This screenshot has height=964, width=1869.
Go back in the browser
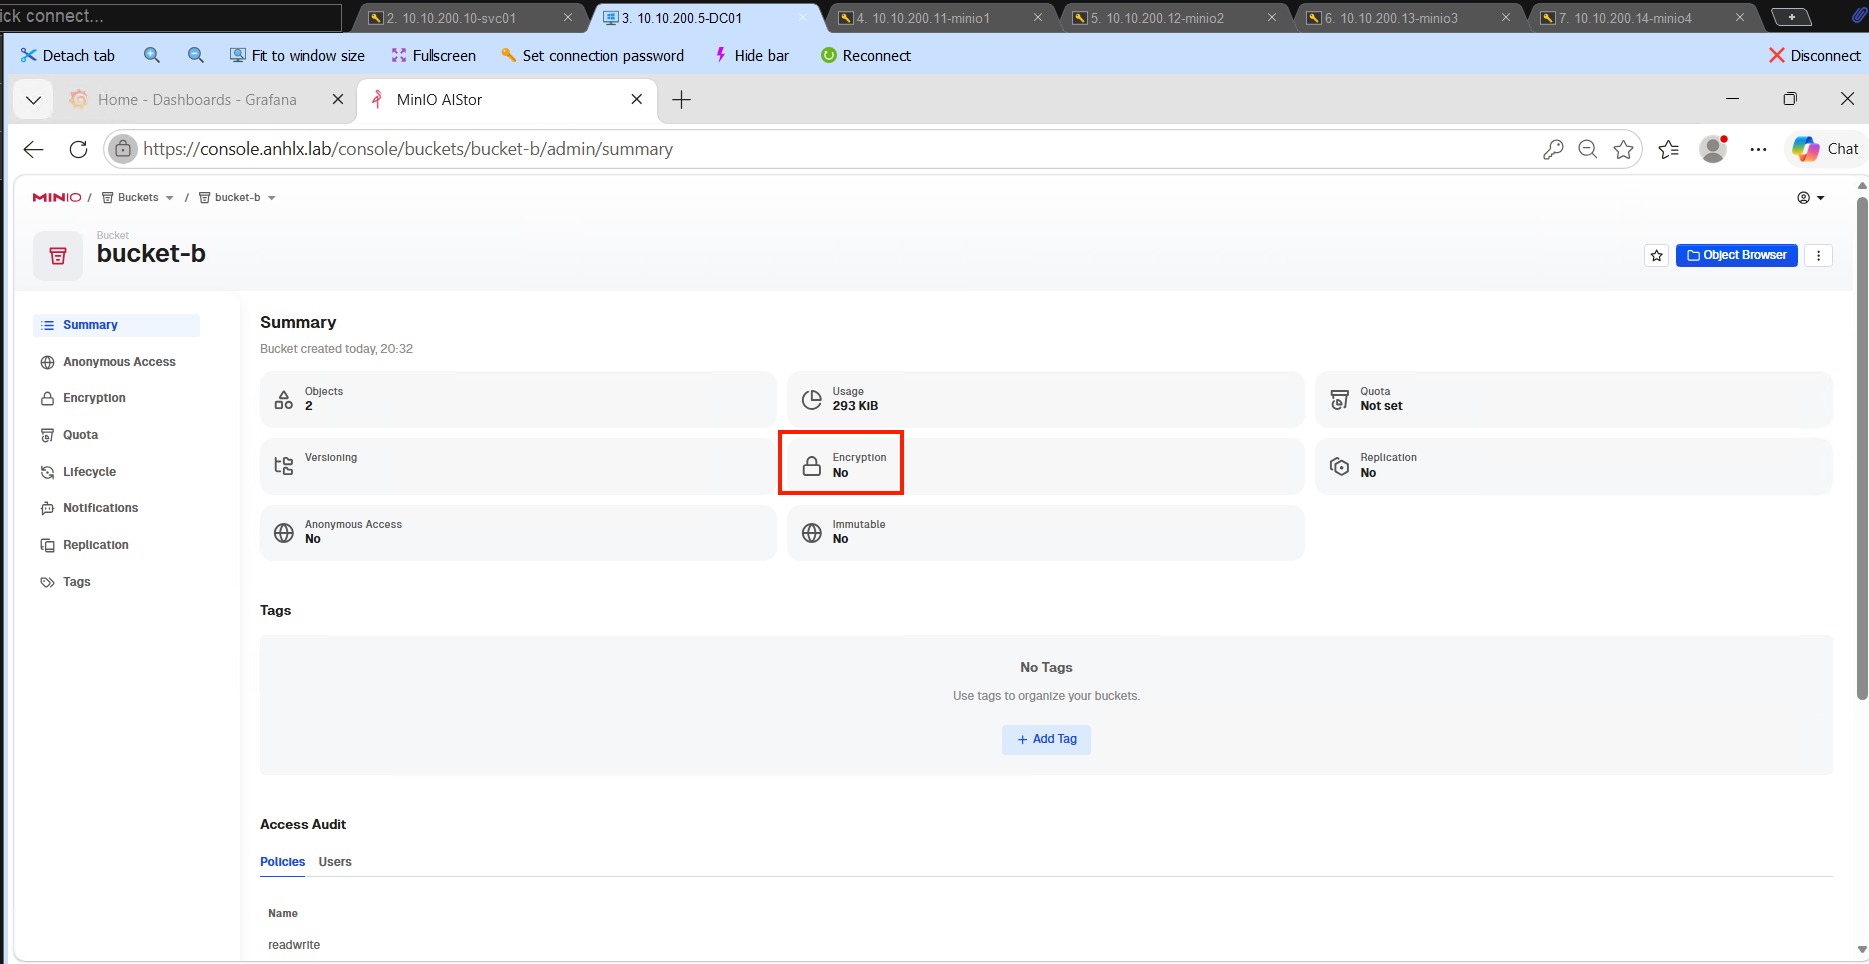tap(34, 149)
